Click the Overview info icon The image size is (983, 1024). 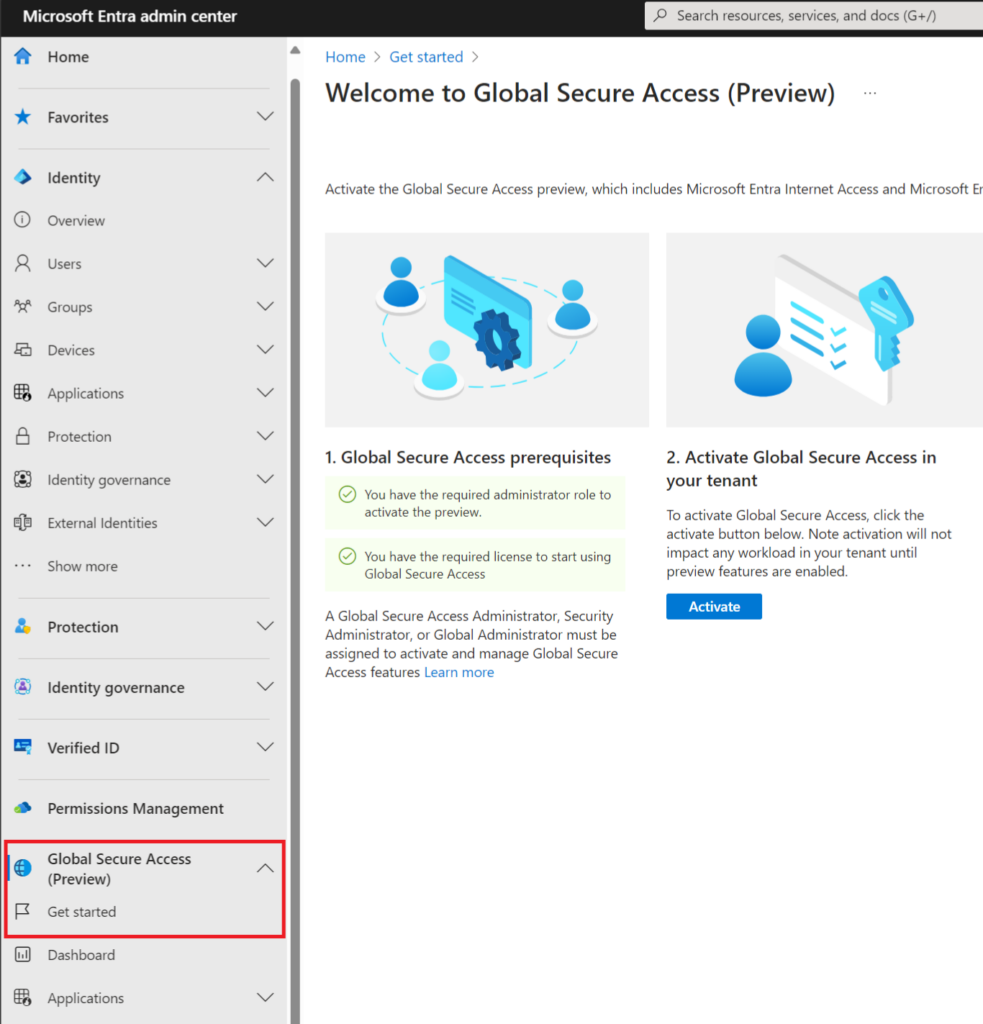[x=23, y=220]
